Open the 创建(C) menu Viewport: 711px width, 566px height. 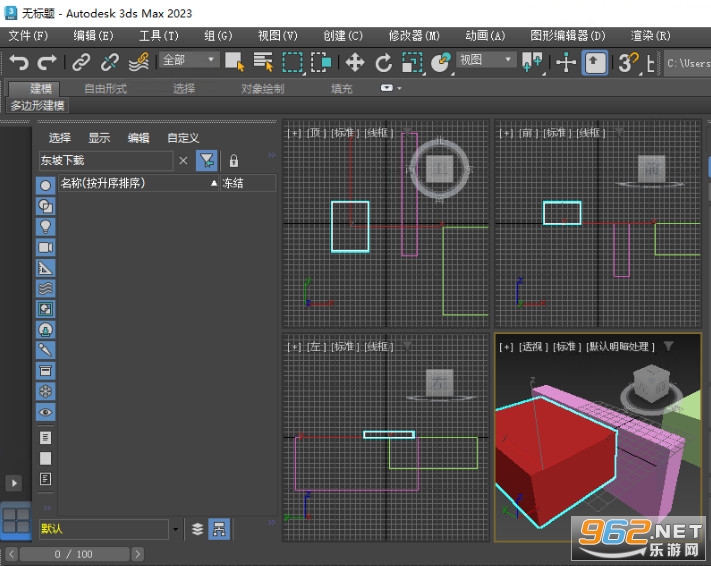point(343,35)
